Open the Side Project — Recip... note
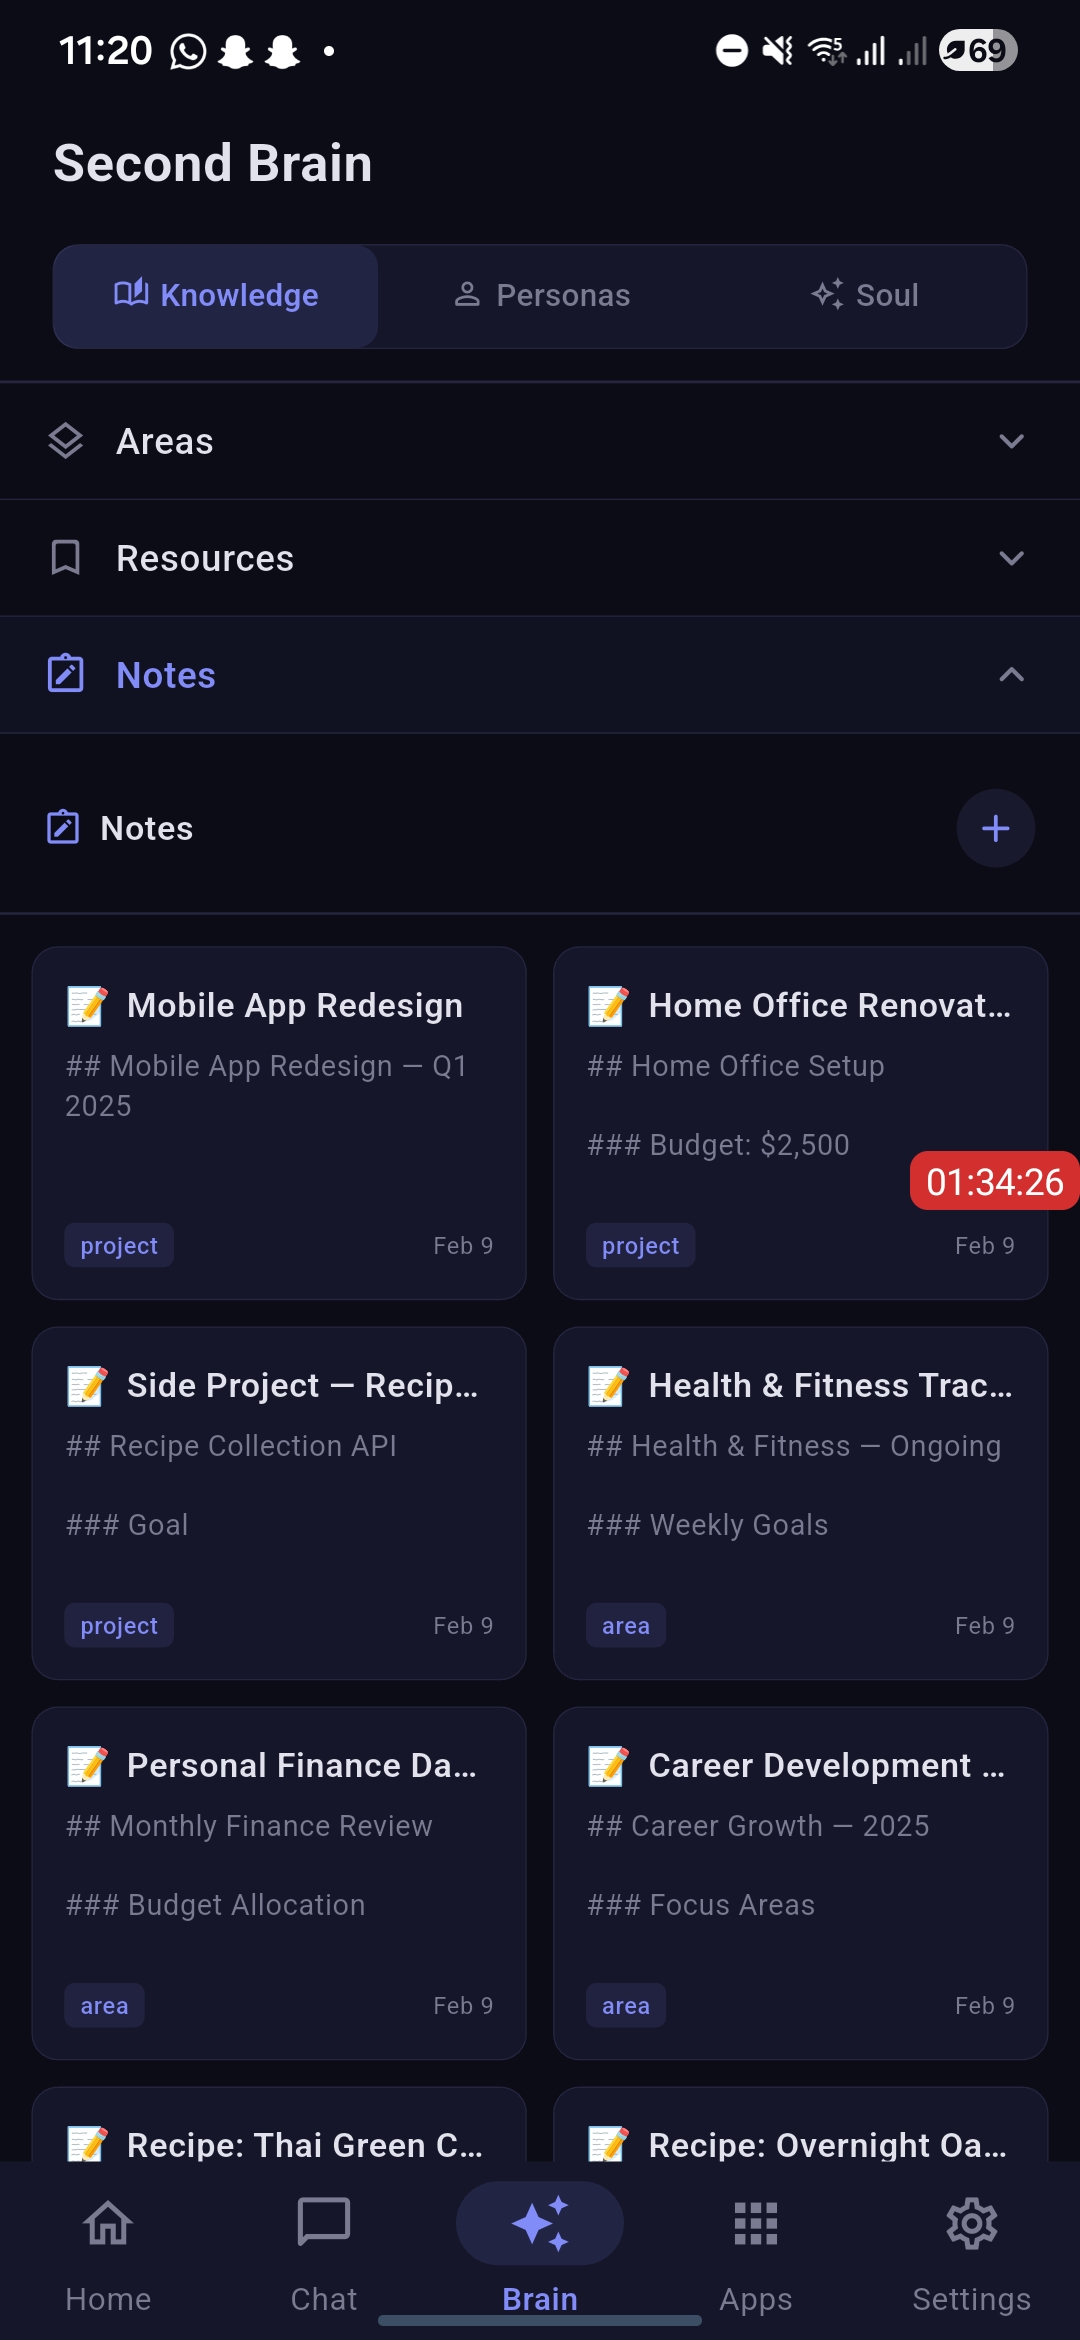 click(x=279, y=1503)
